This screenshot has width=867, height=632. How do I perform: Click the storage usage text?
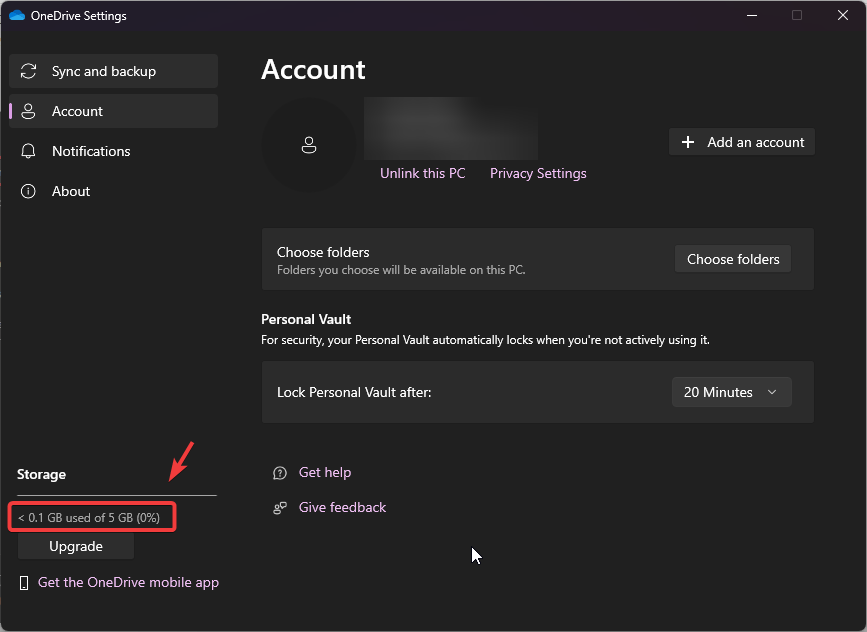coord(89,518)
